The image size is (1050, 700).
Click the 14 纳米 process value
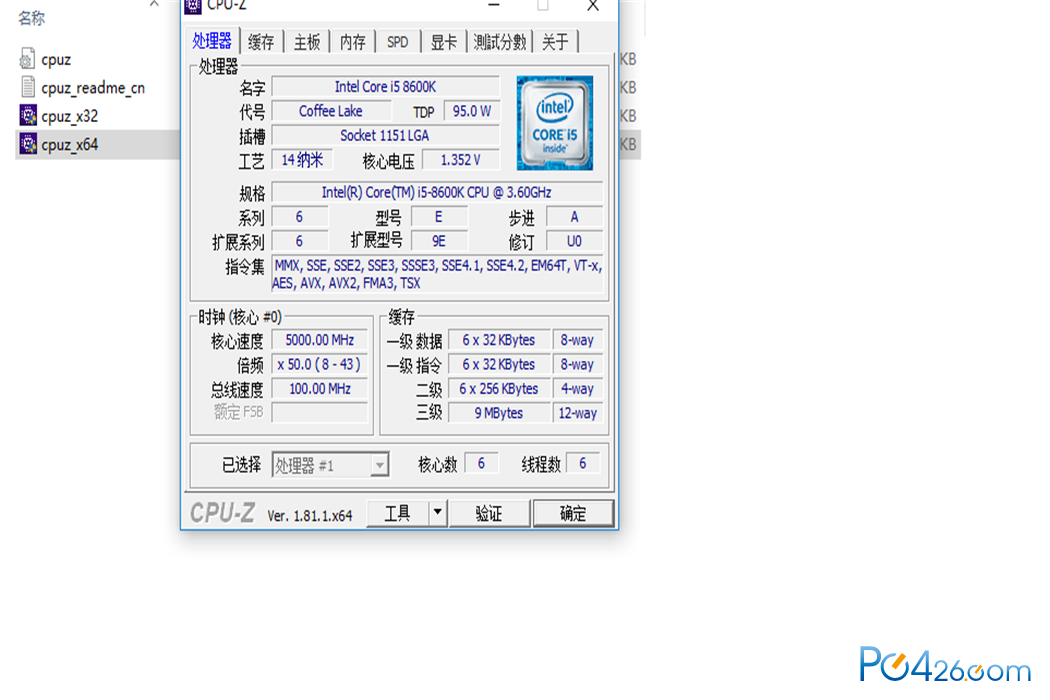click(x=302, y=159)
